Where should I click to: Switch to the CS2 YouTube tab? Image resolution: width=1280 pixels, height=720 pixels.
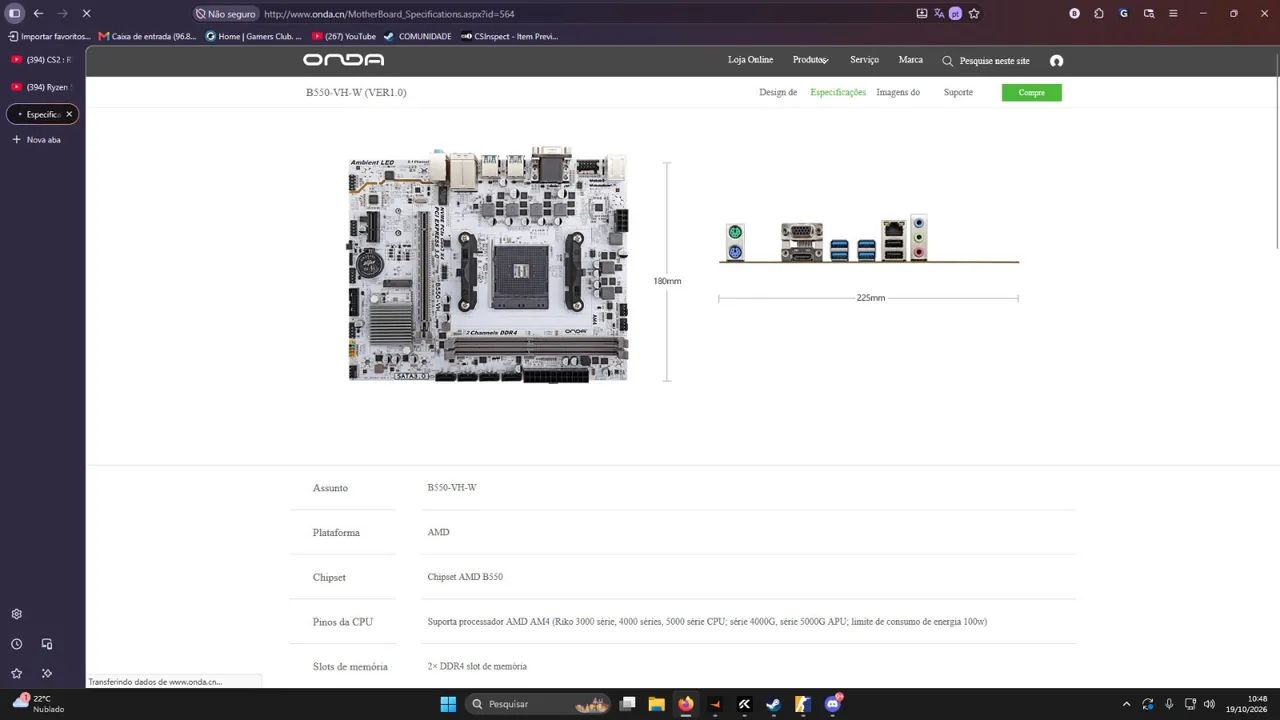pyautogui.click(x=42, y=60)
